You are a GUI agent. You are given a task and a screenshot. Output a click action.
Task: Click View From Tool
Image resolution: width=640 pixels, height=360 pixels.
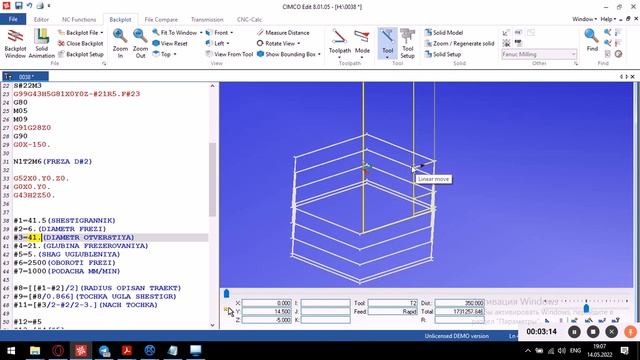pyautogui.click(x=229, y=54)
